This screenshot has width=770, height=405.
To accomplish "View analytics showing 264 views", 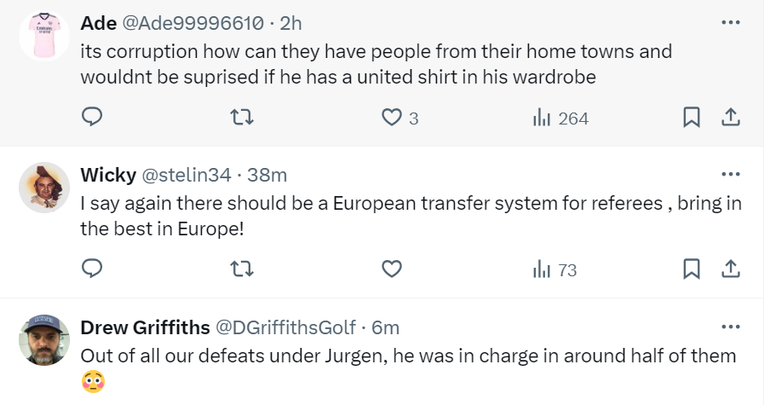I will point(560,118).
